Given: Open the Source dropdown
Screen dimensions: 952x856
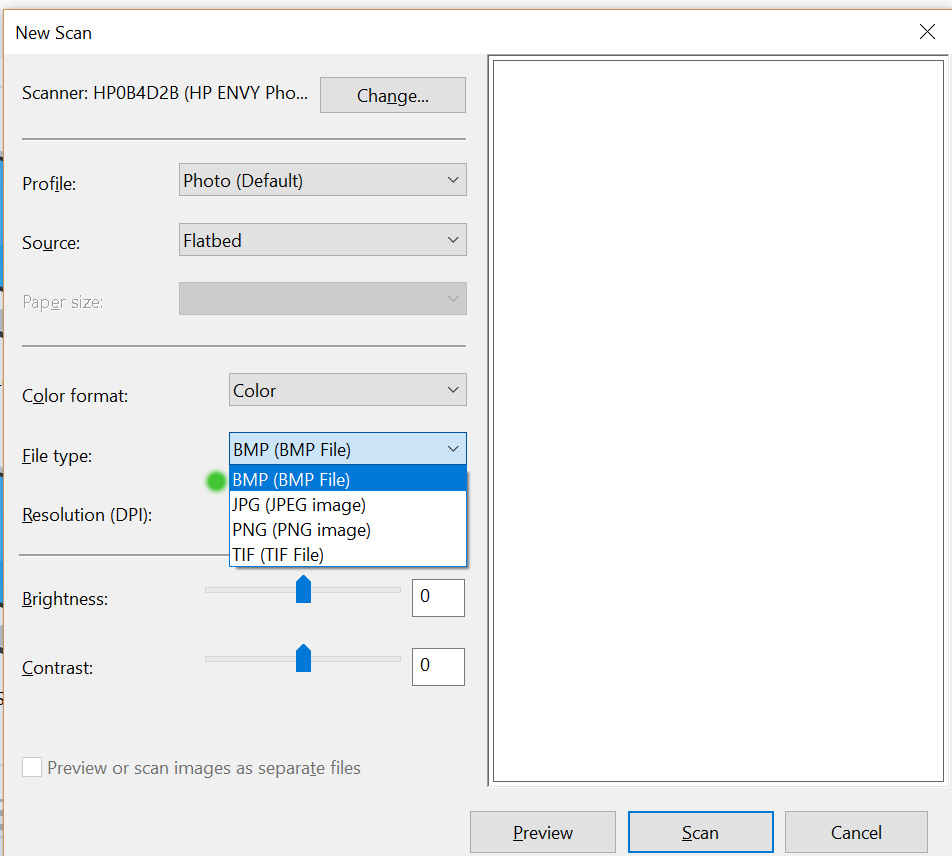Looking at the screenshot, I should click(322, 239).
